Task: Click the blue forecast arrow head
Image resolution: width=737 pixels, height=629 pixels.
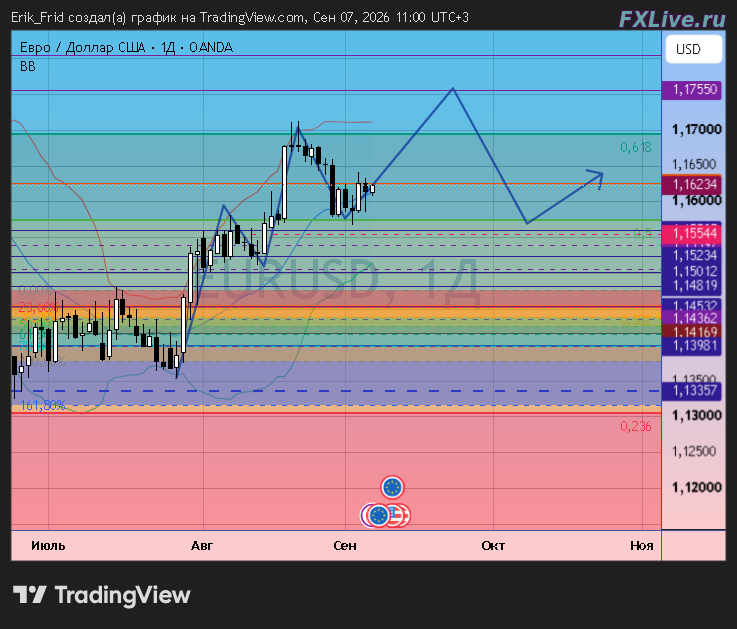Action: click(596, 179)
